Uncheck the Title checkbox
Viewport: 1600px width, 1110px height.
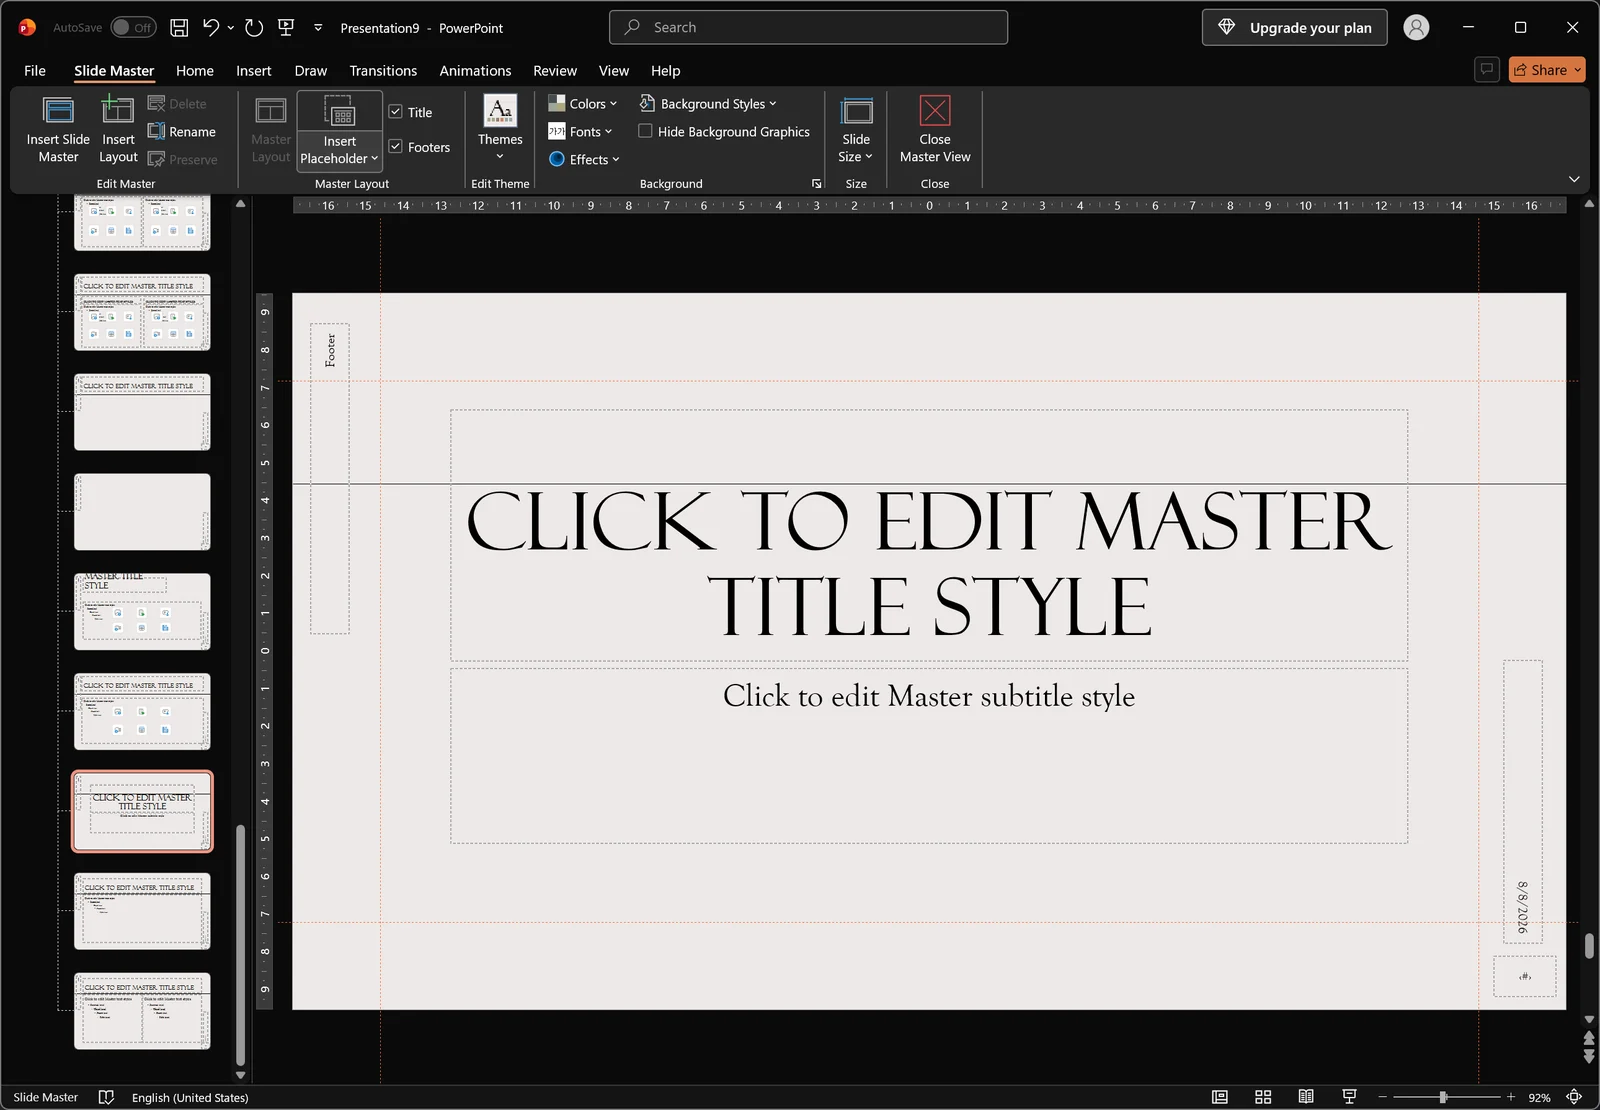click(395, 112)
